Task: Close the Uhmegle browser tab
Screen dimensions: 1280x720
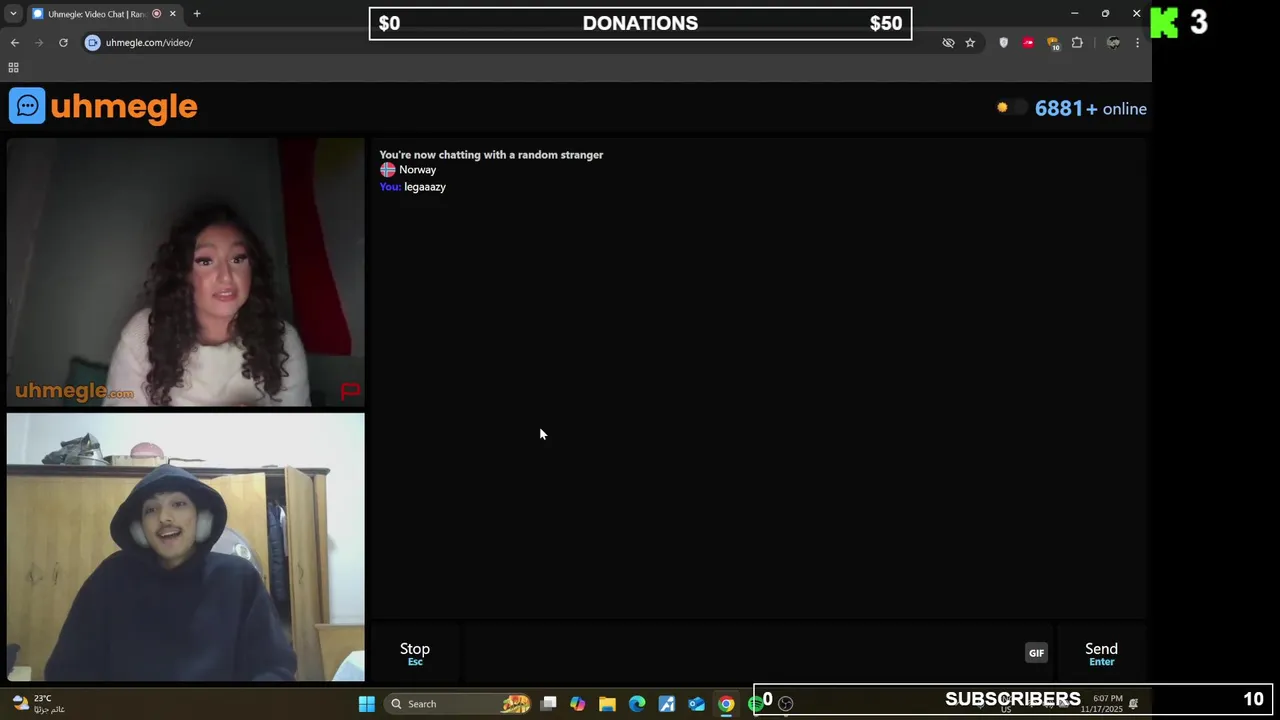Action: (x=172, y=14)
